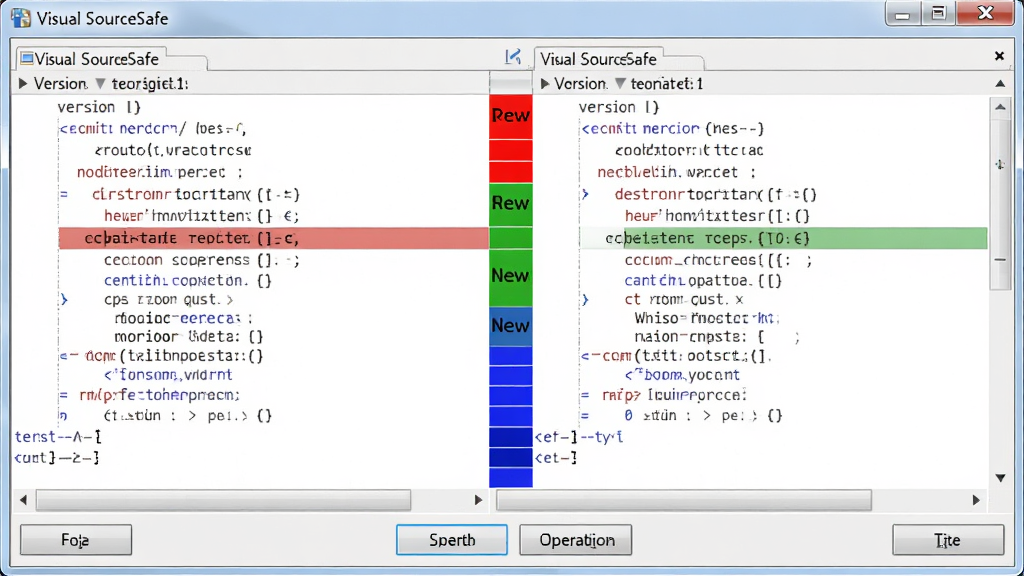Click the Tite button

point(948,540)
